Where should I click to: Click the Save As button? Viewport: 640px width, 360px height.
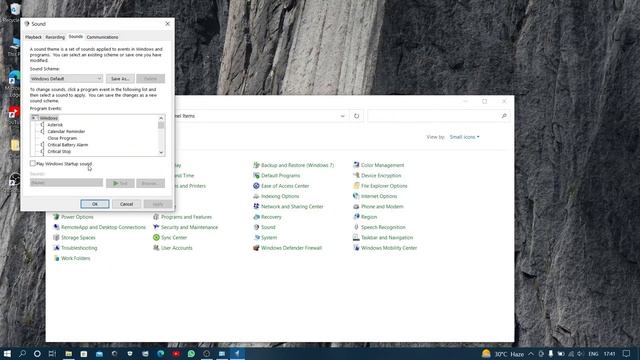(x=120, y=78)
